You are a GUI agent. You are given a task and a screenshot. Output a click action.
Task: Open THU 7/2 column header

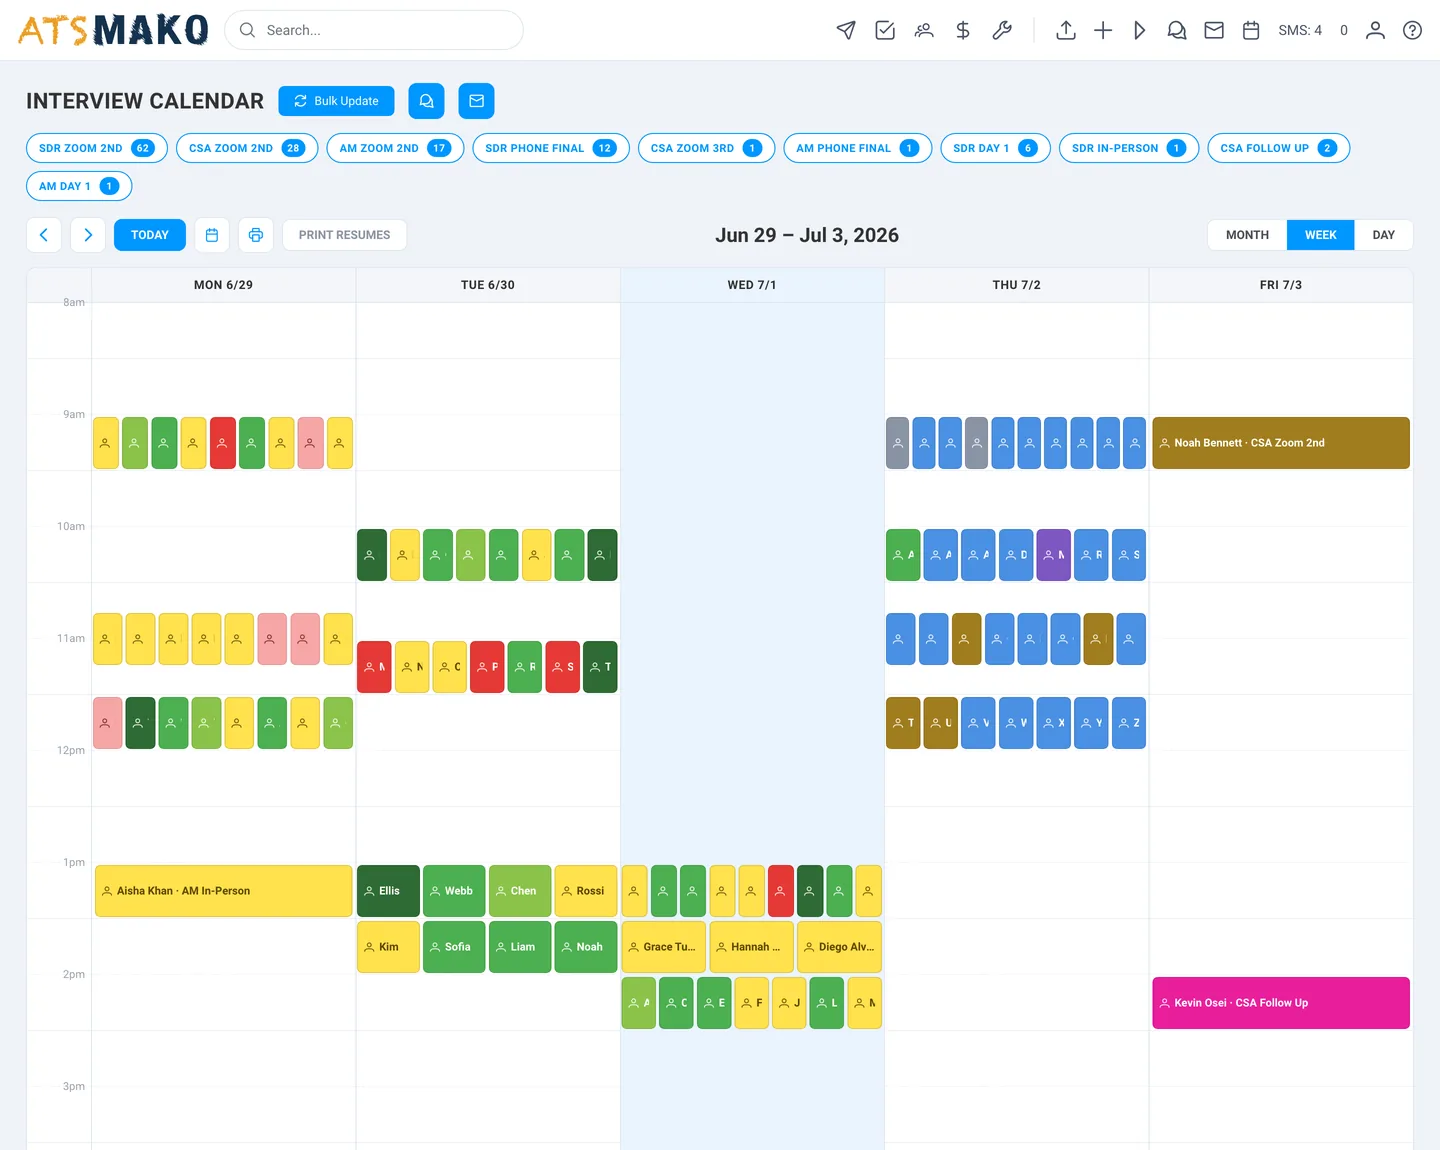(x=1017, y=285)
